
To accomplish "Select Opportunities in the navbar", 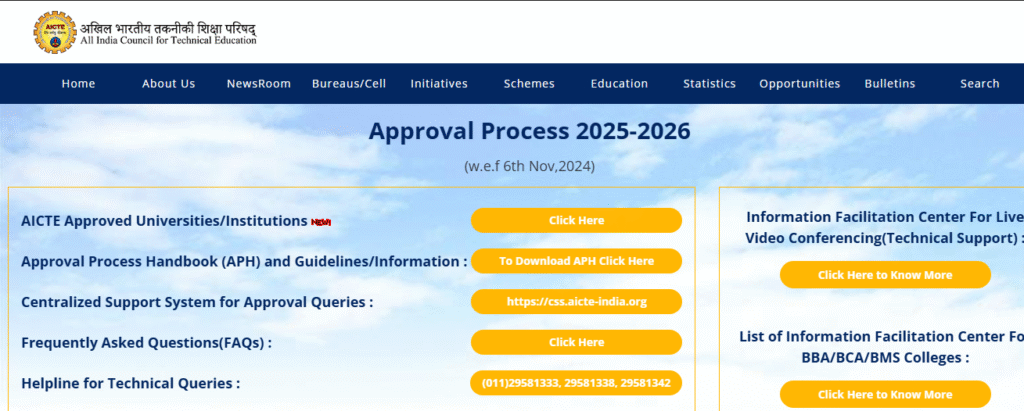I will click(799, 84).
